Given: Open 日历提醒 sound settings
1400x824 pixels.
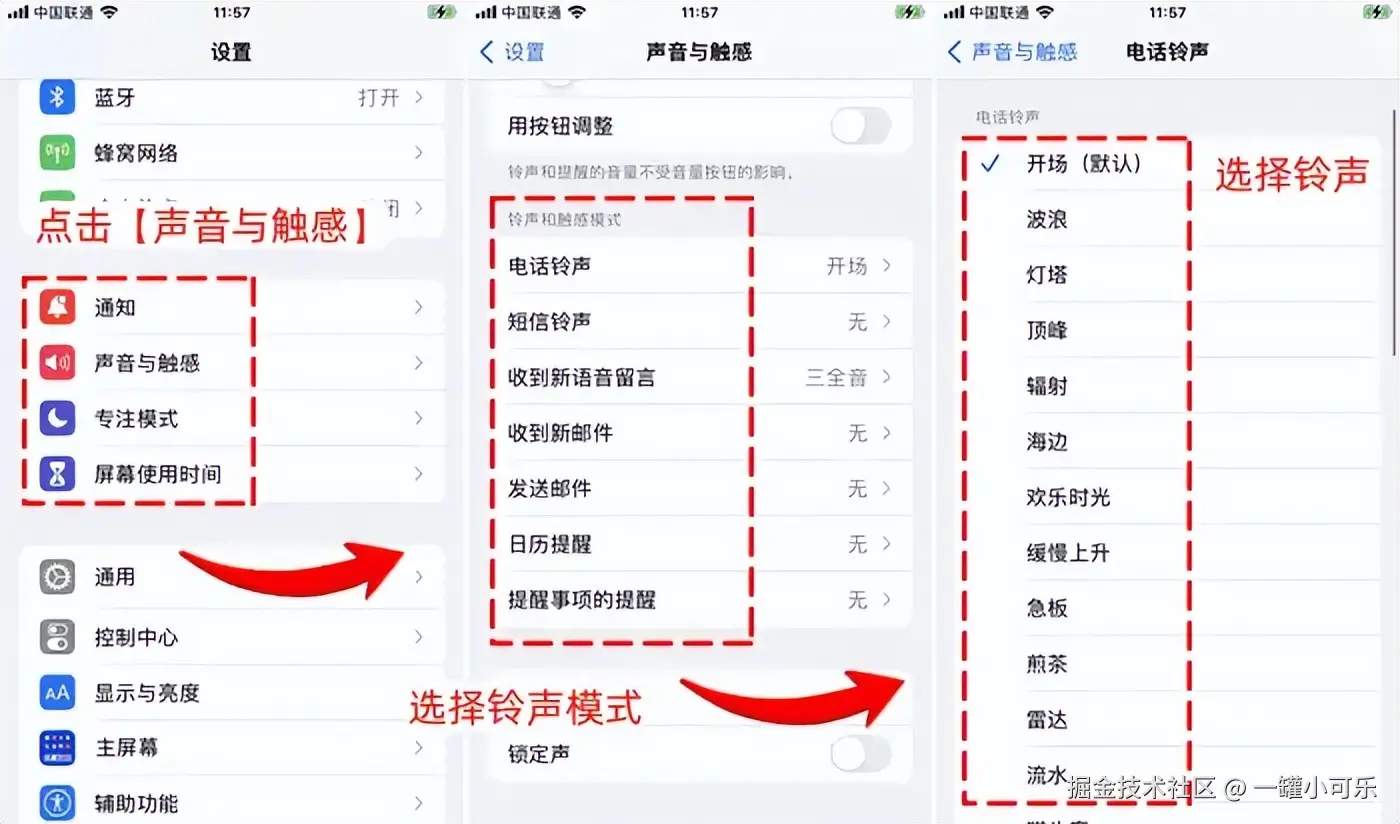Looking at the screenshot, I should coord(701,544).
